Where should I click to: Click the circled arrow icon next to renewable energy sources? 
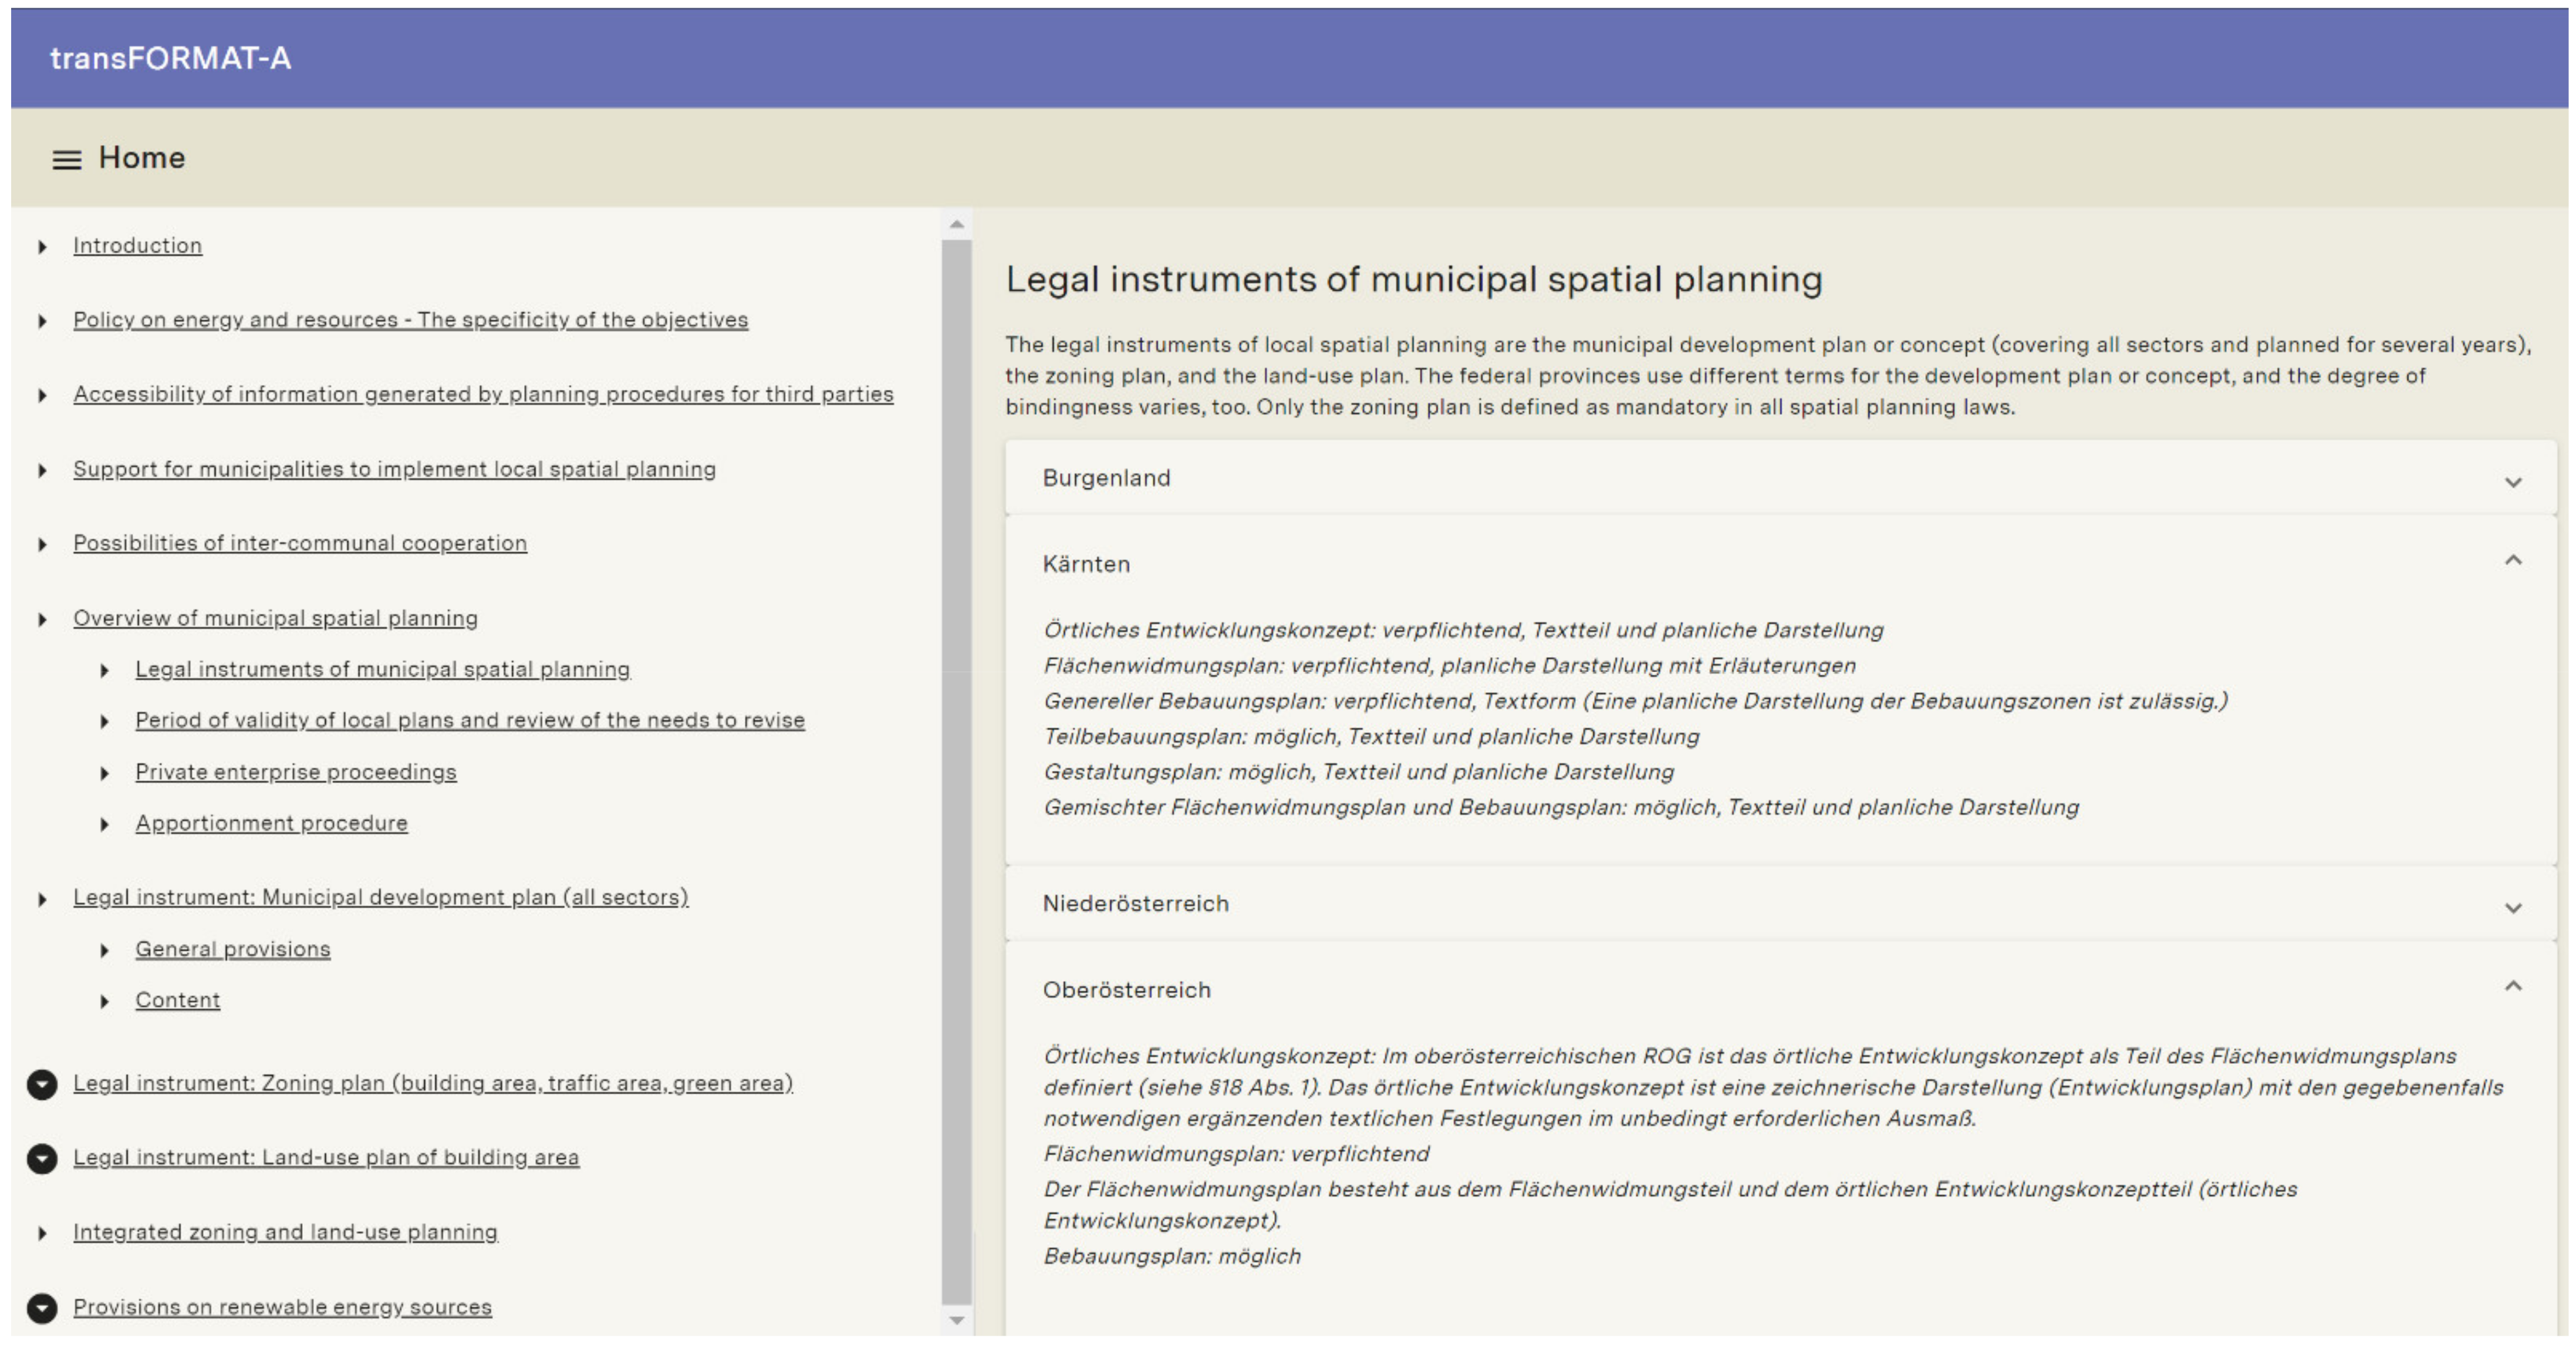click(42, 1308)
